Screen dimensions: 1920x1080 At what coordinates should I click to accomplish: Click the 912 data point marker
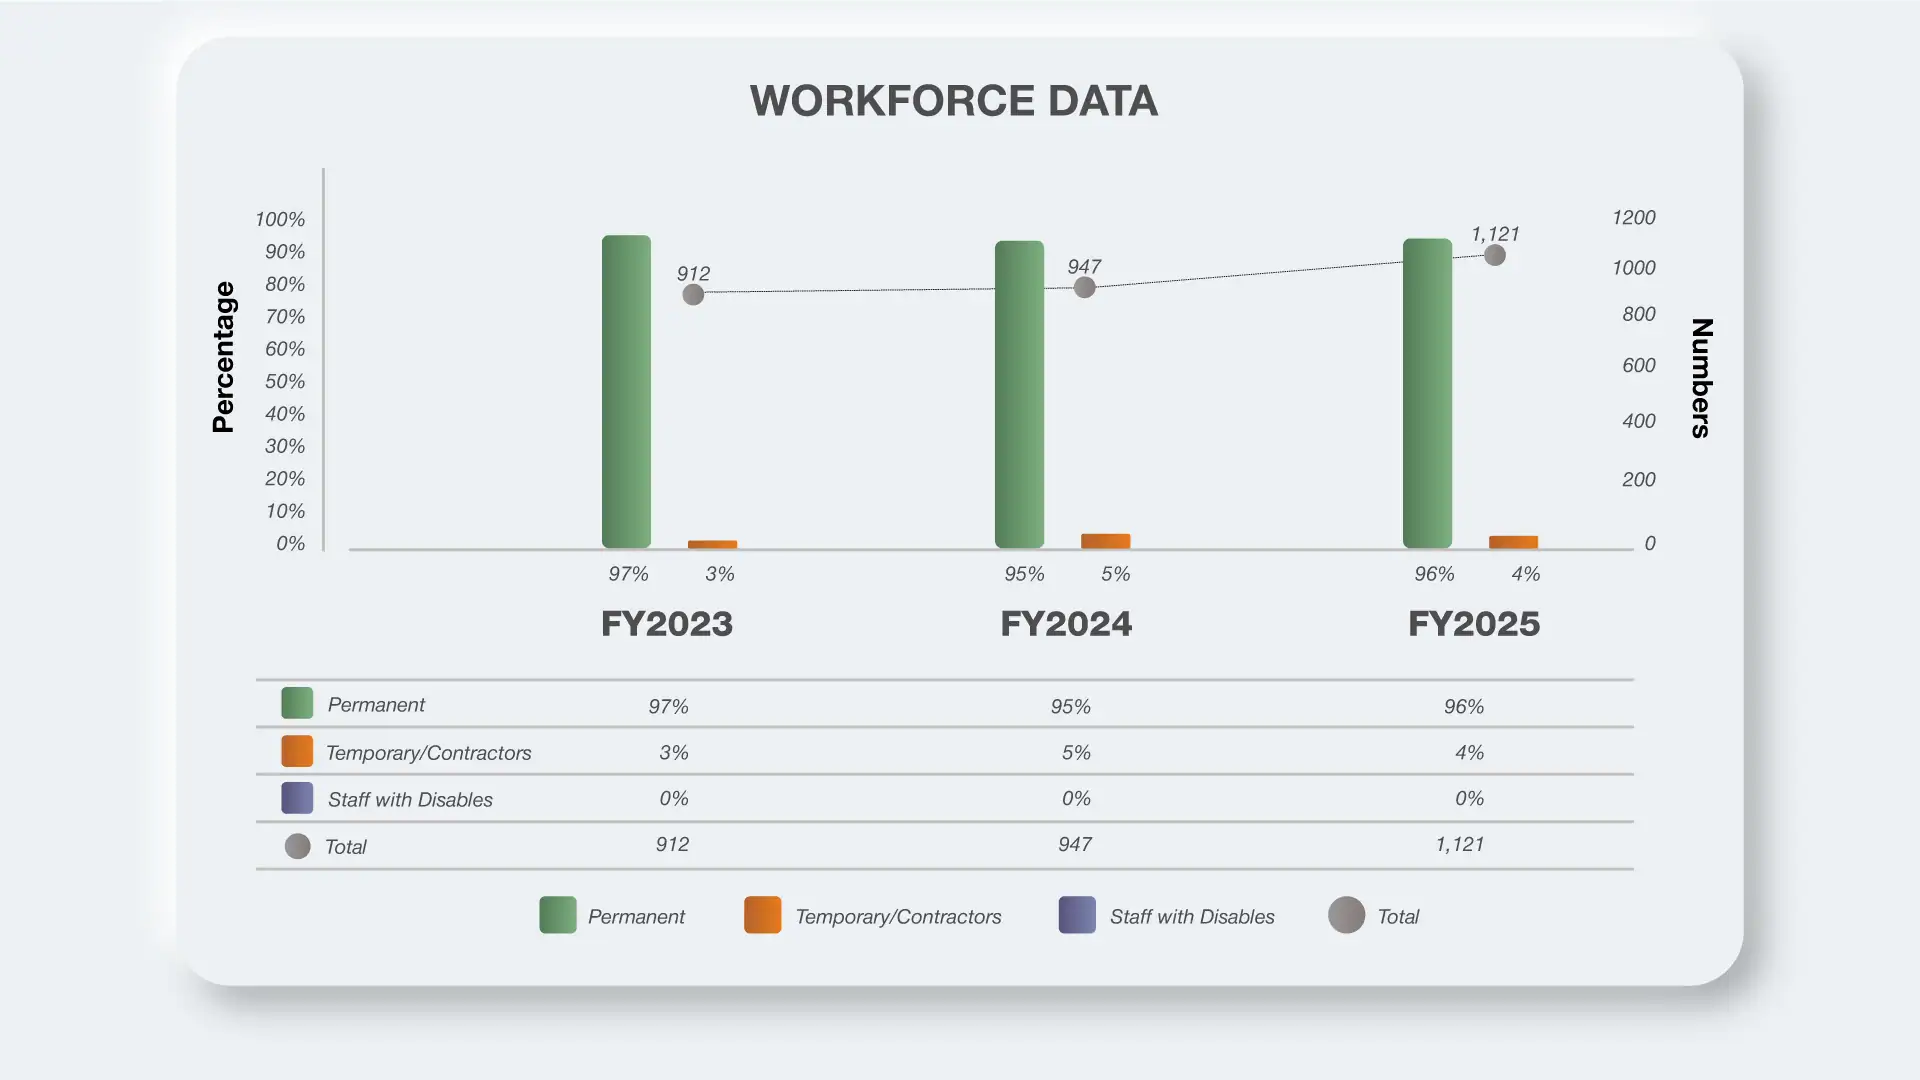693,295
